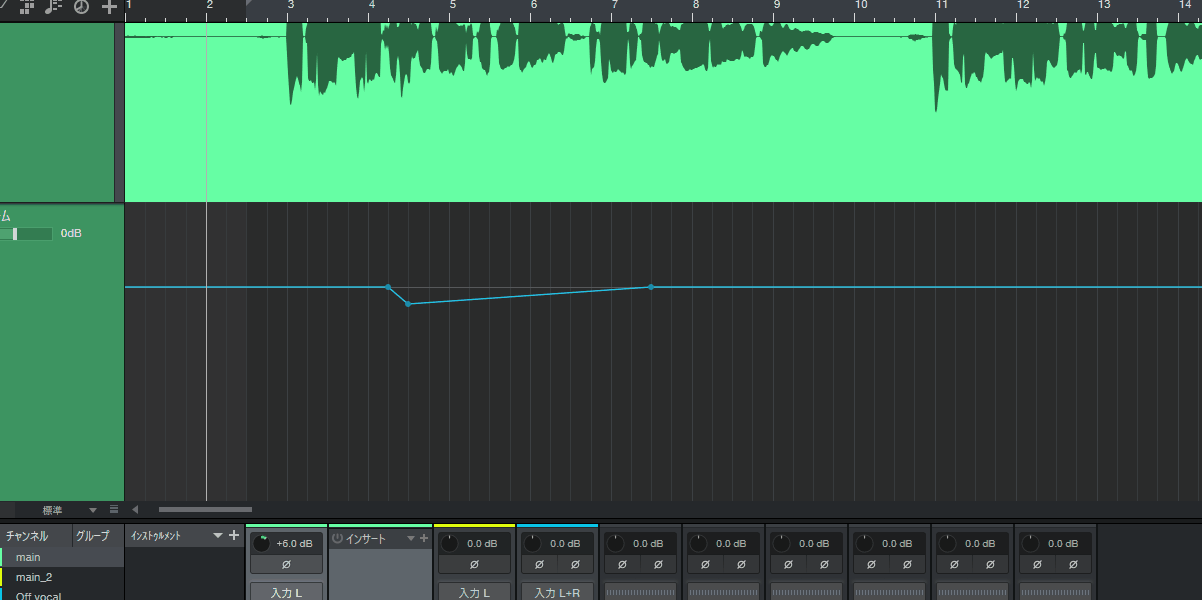Toggle the ø phase invert on the main channel
1202x600 pixels.
pyautogui.click(x=287, y=563)
